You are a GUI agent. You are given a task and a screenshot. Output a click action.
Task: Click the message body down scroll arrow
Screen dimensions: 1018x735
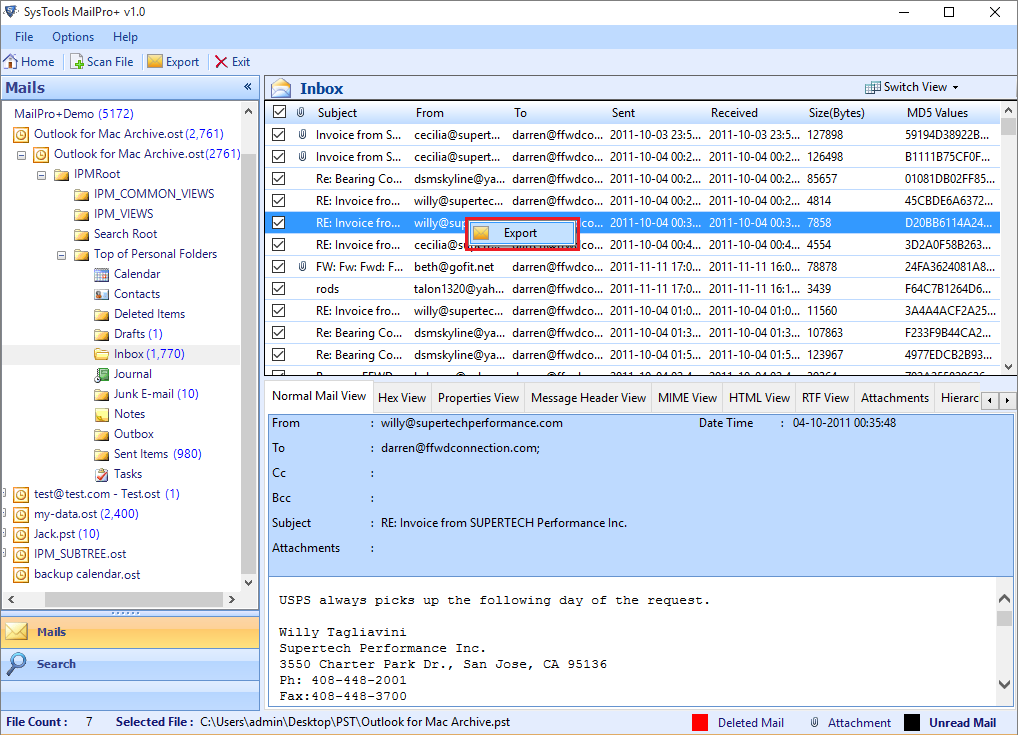click(1004, 684)
